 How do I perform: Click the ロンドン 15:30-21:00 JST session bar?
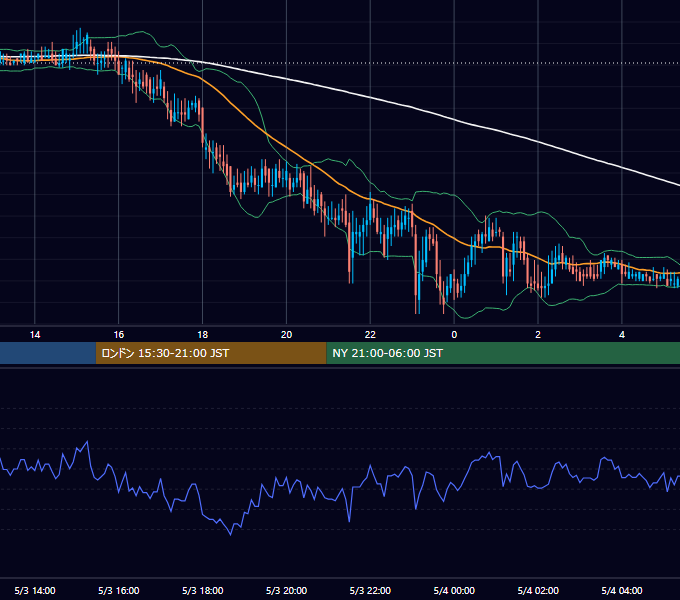211,353
